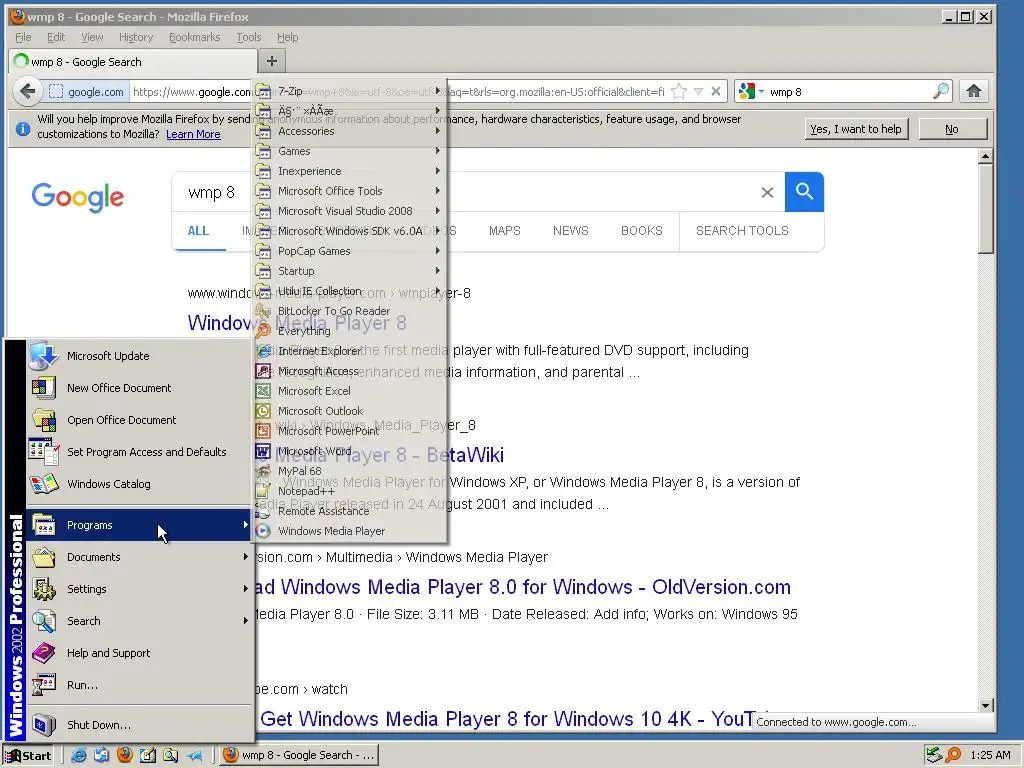Open Windows Media Player 8.0 OldVersion.com link
1024x768 pixels.
[522, 587]
